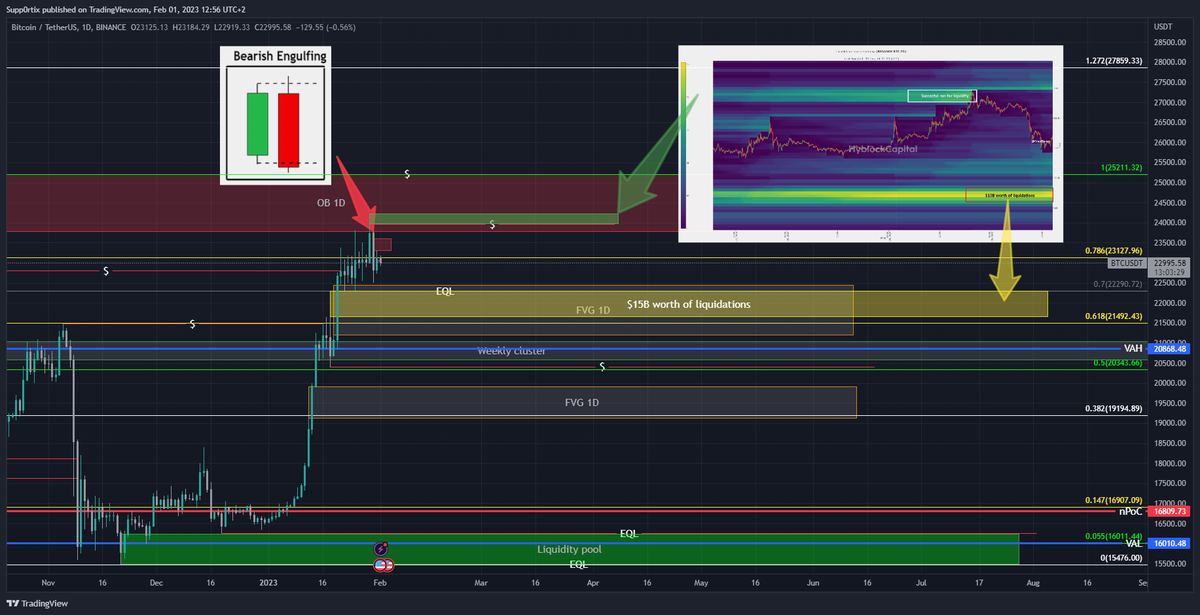1200x615 pixels.
Task: Select the FVG 1D label under $15B liquidations text
Action: pyautogui.click(x=593, y=311)
